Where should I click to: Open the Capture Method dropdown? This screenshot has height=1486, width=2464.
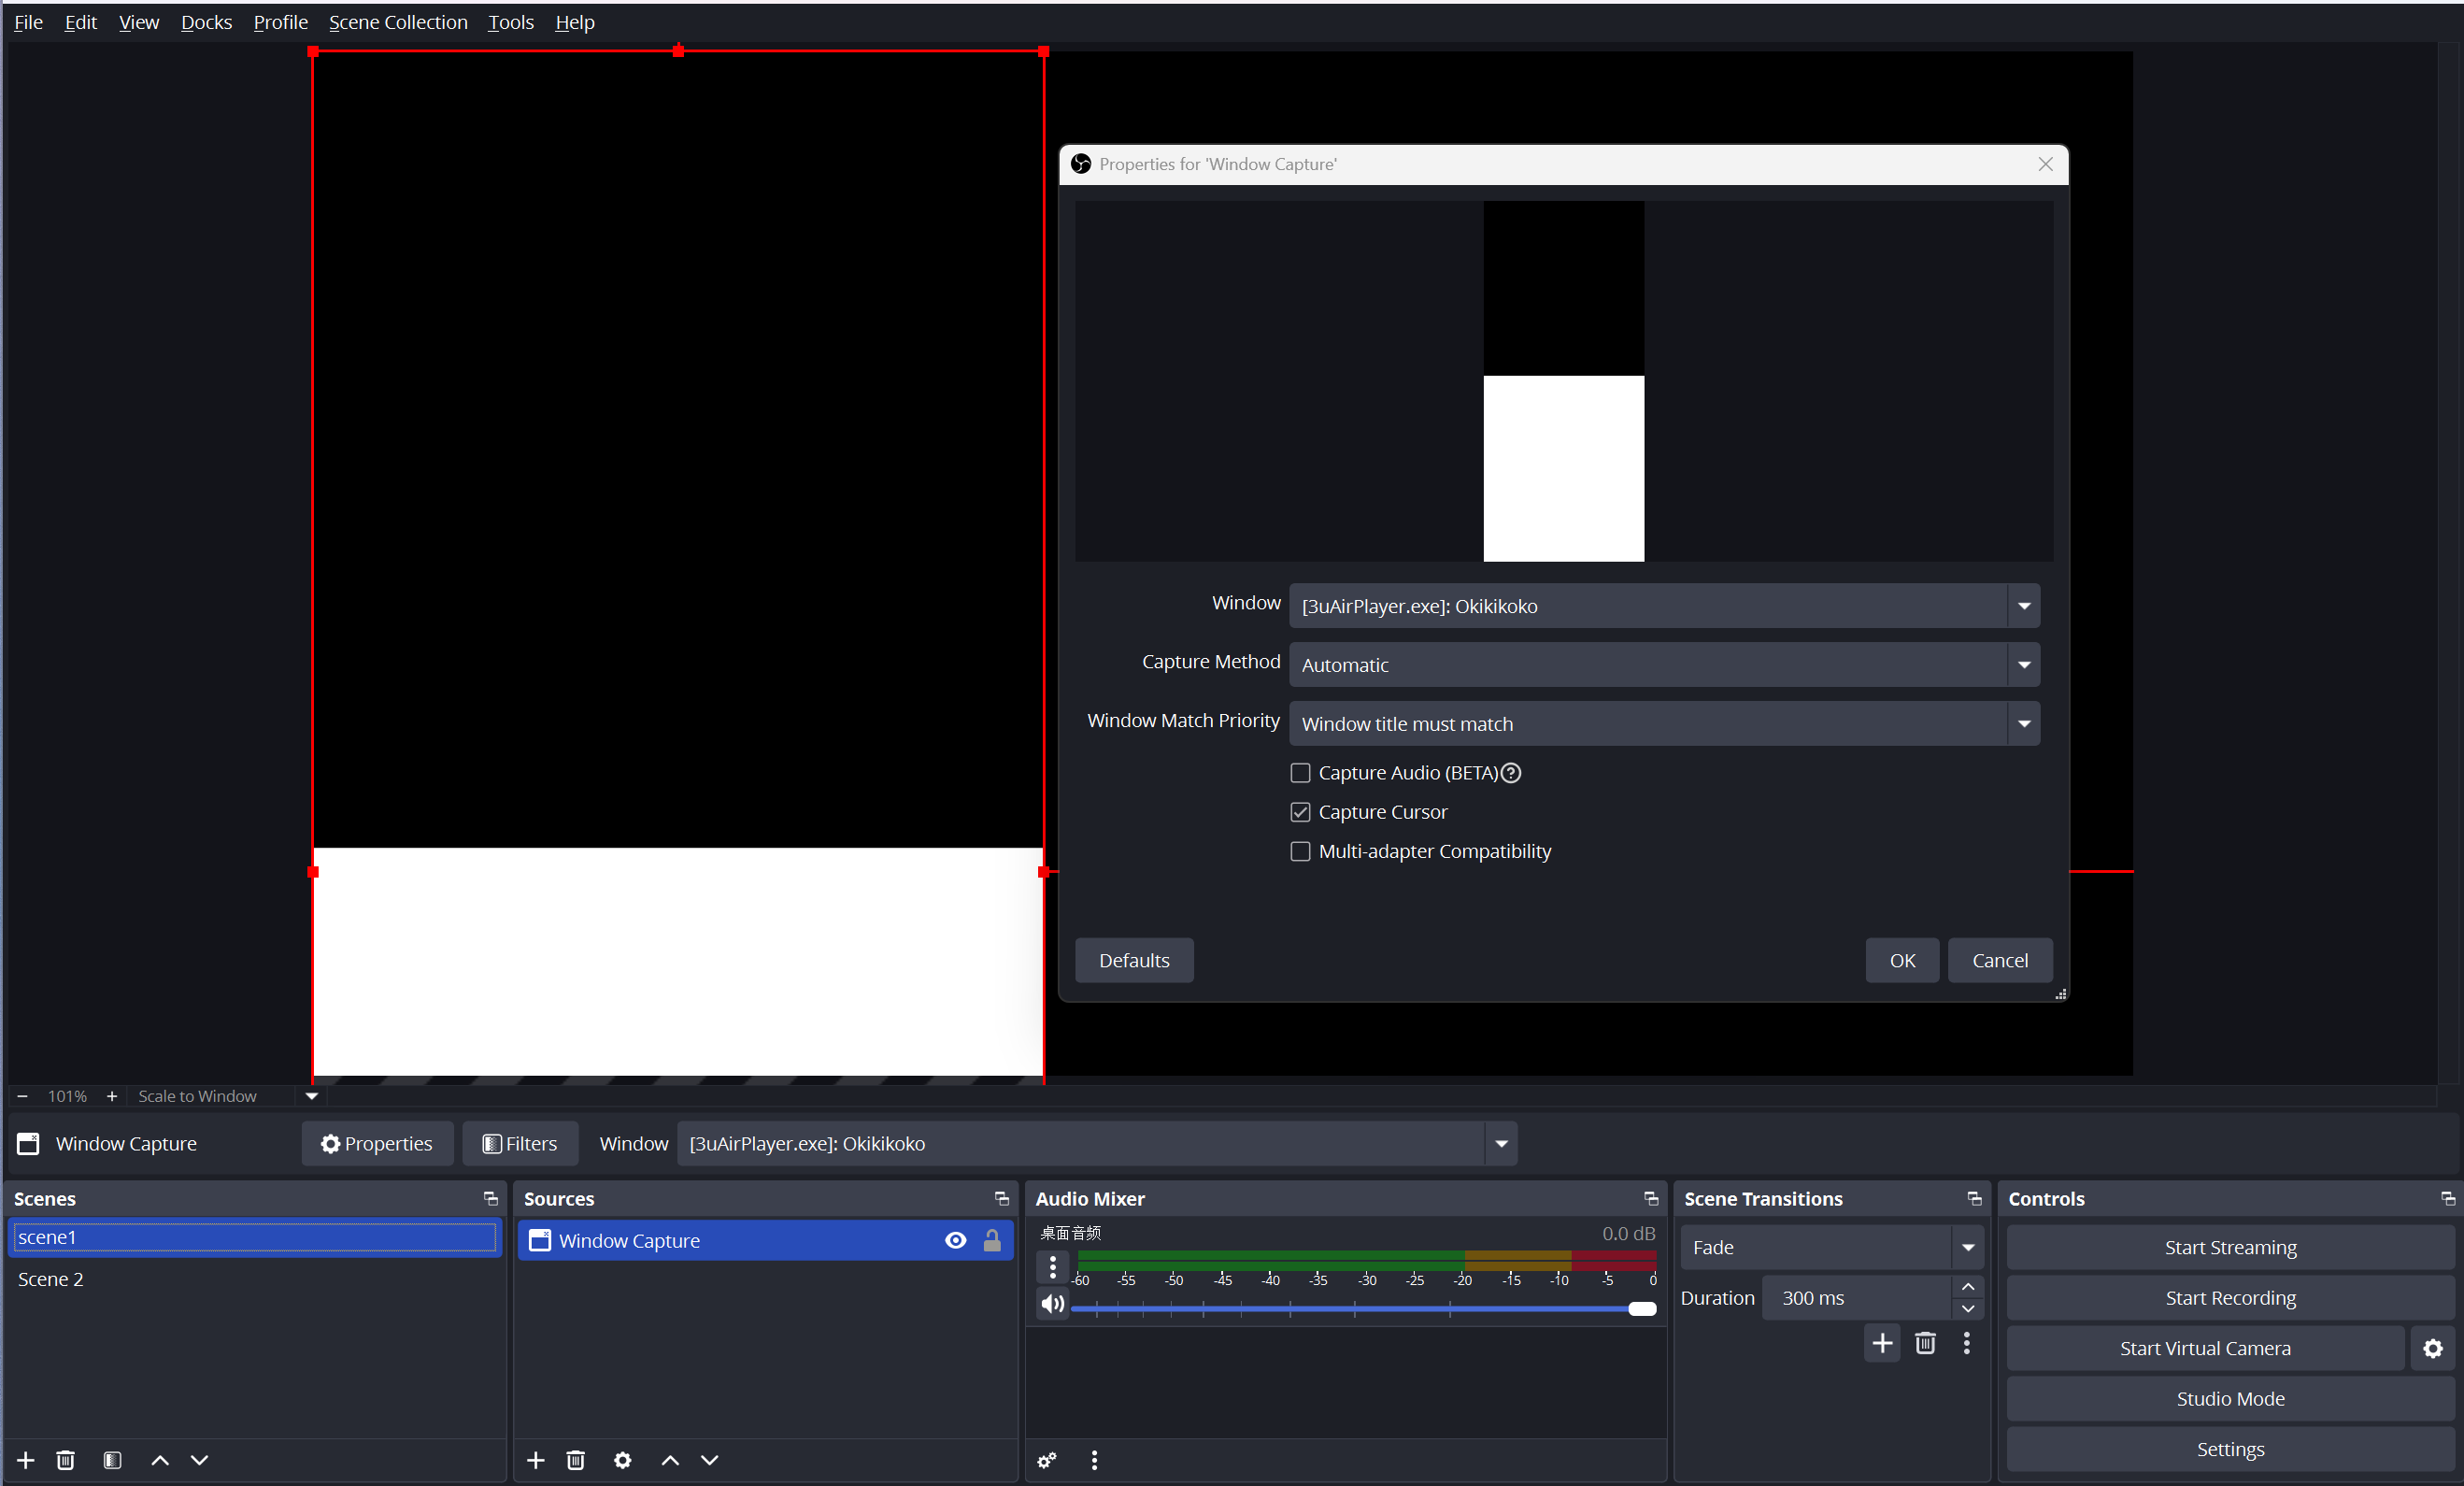pyautogui.click(x=2023, y=664)
